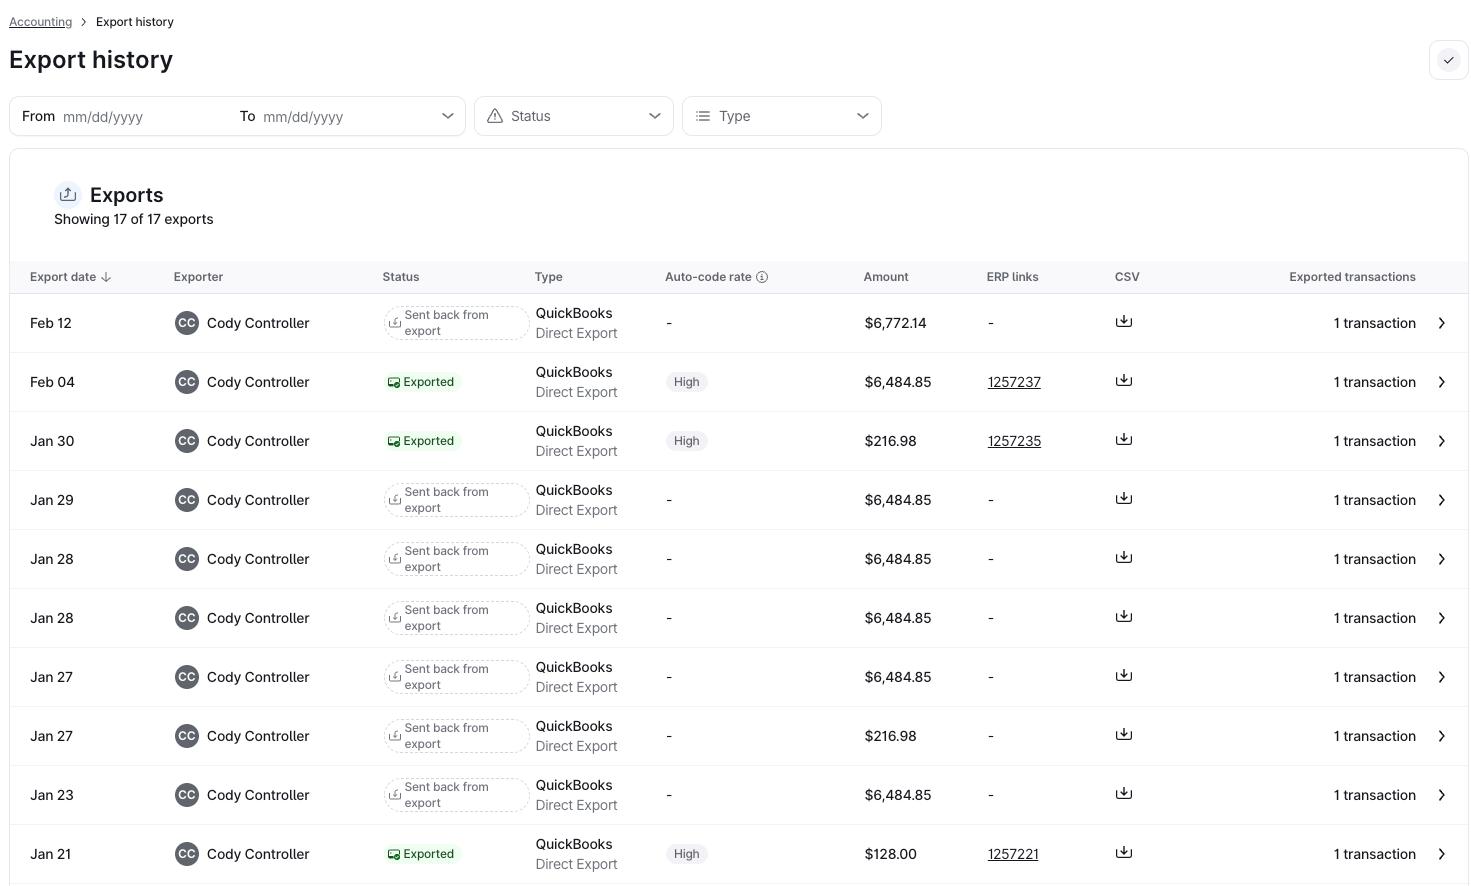Expand the date range picker chevron
The height and width of the screenshot is (886, 1471).
(447, 116)
